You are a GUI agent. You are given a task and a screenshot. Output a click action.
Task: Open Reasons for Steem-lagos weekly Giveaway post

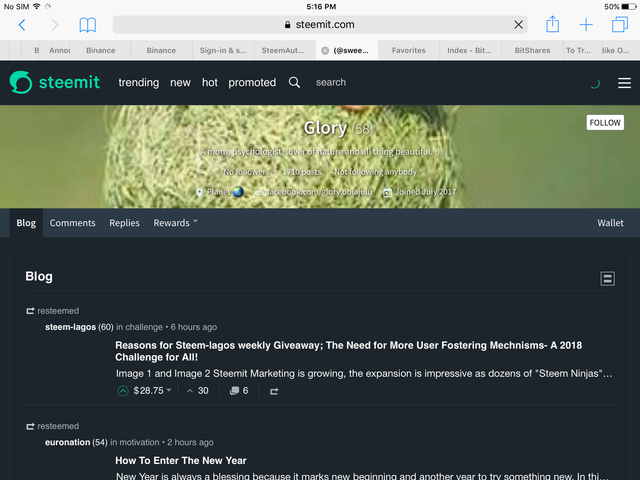(348, 351)
